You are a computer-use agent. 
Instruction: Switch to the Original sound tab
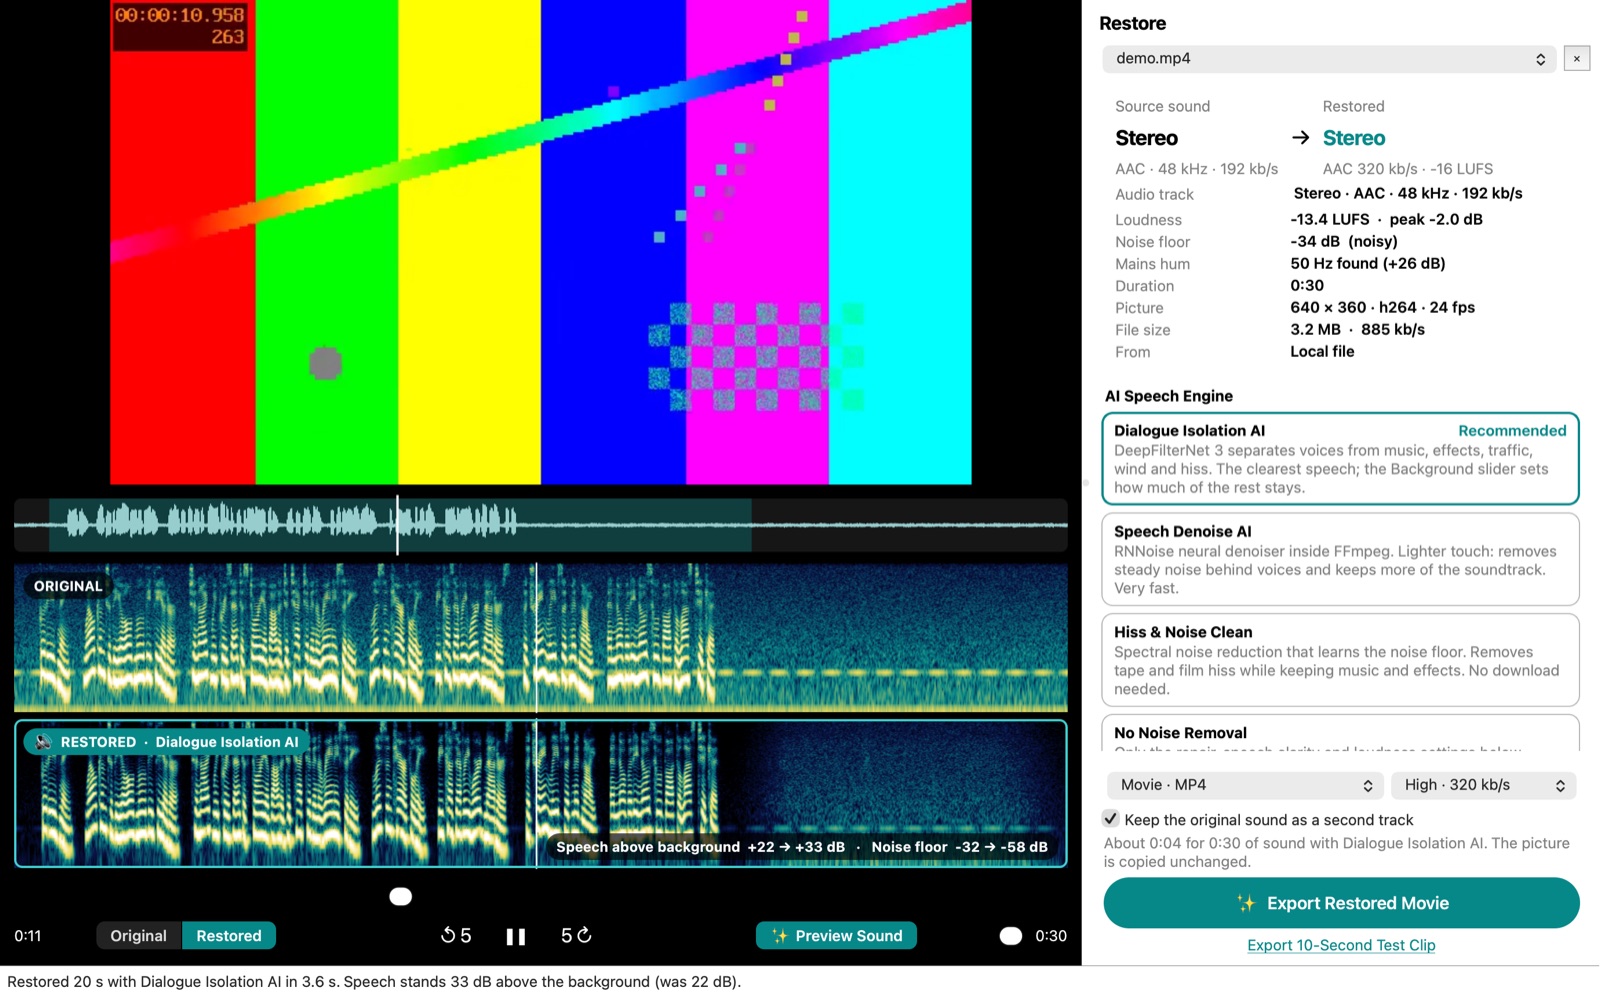138,936
